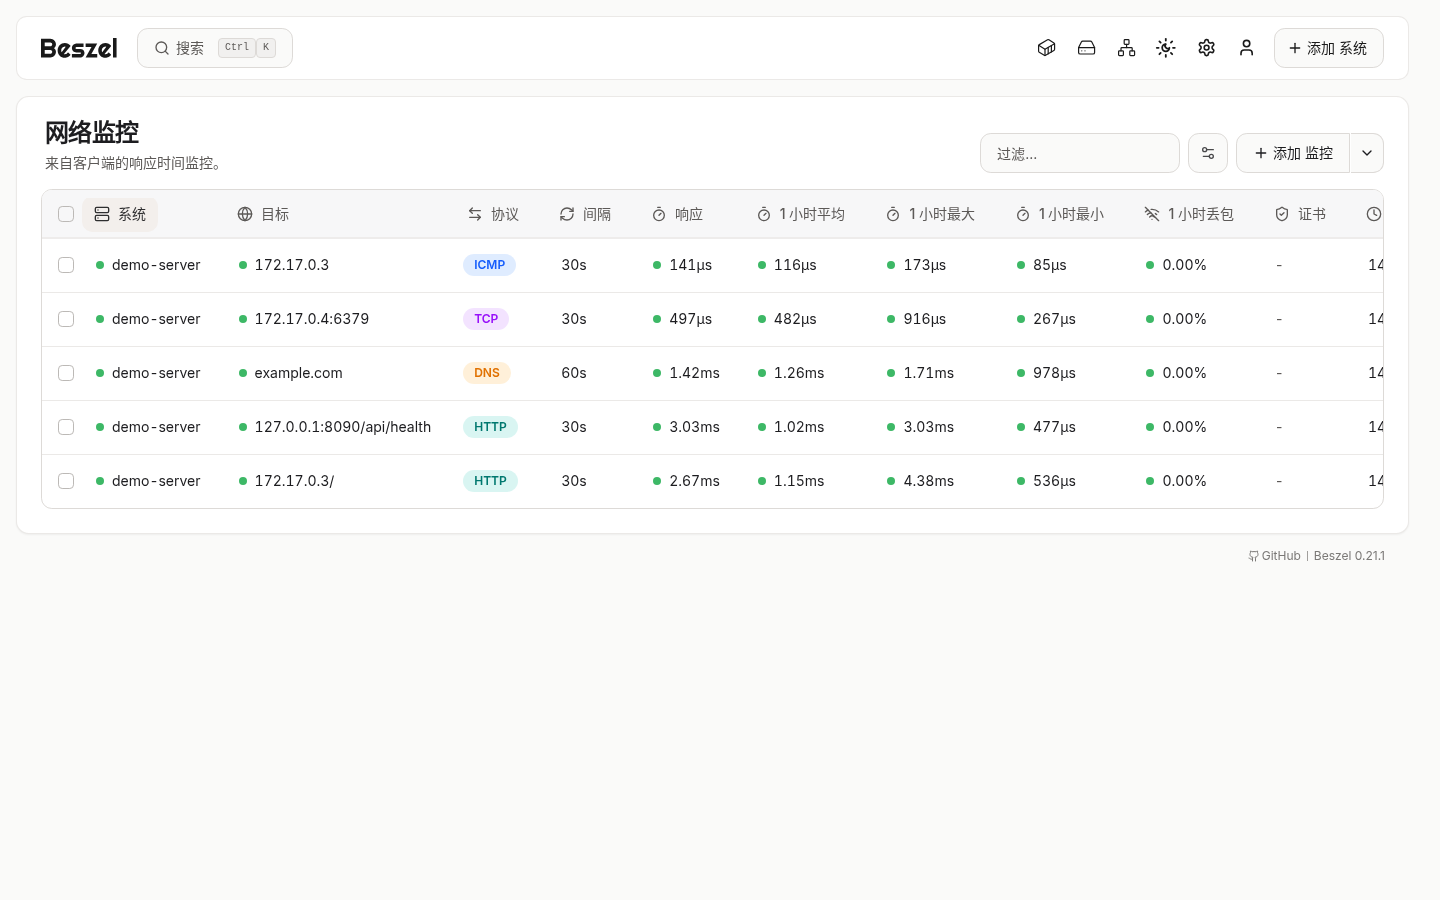Image resolution: width=1440 pixels, height=900 pixels.
Task: Expand the dropdown arrow next to 添加 监控
Action: coord(1367,153)
